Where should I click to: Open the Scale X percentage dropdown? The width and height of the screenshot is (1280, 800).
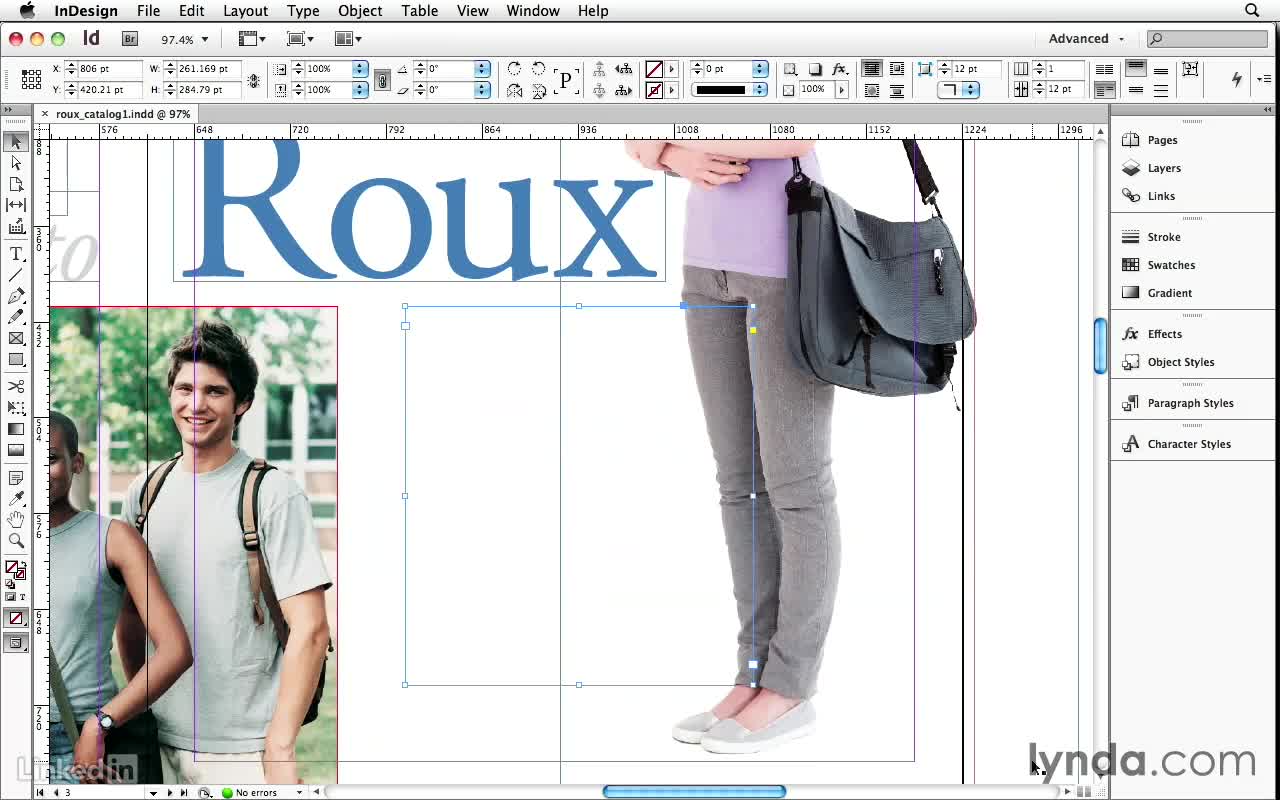(x=360, y=69)
